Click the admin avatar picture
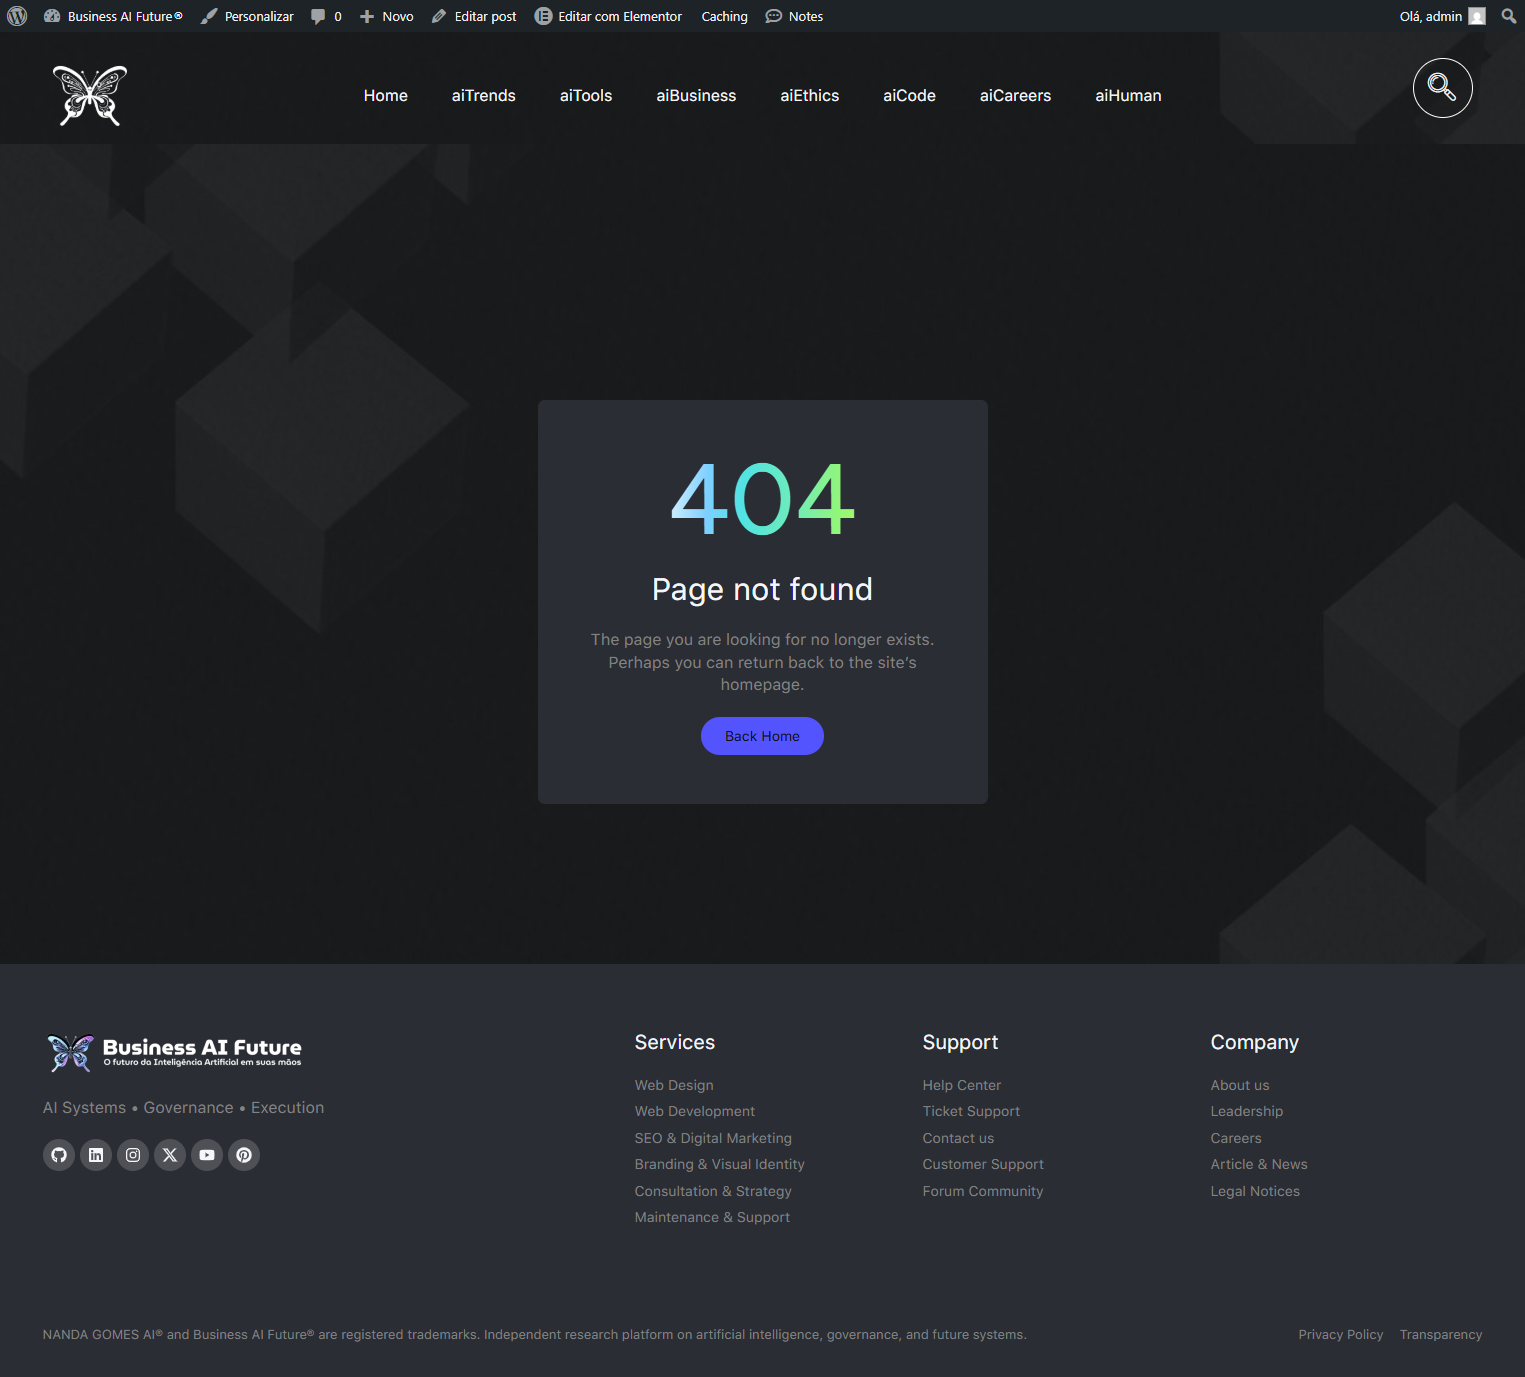 pyautogui.click(x=1477, y=16)
